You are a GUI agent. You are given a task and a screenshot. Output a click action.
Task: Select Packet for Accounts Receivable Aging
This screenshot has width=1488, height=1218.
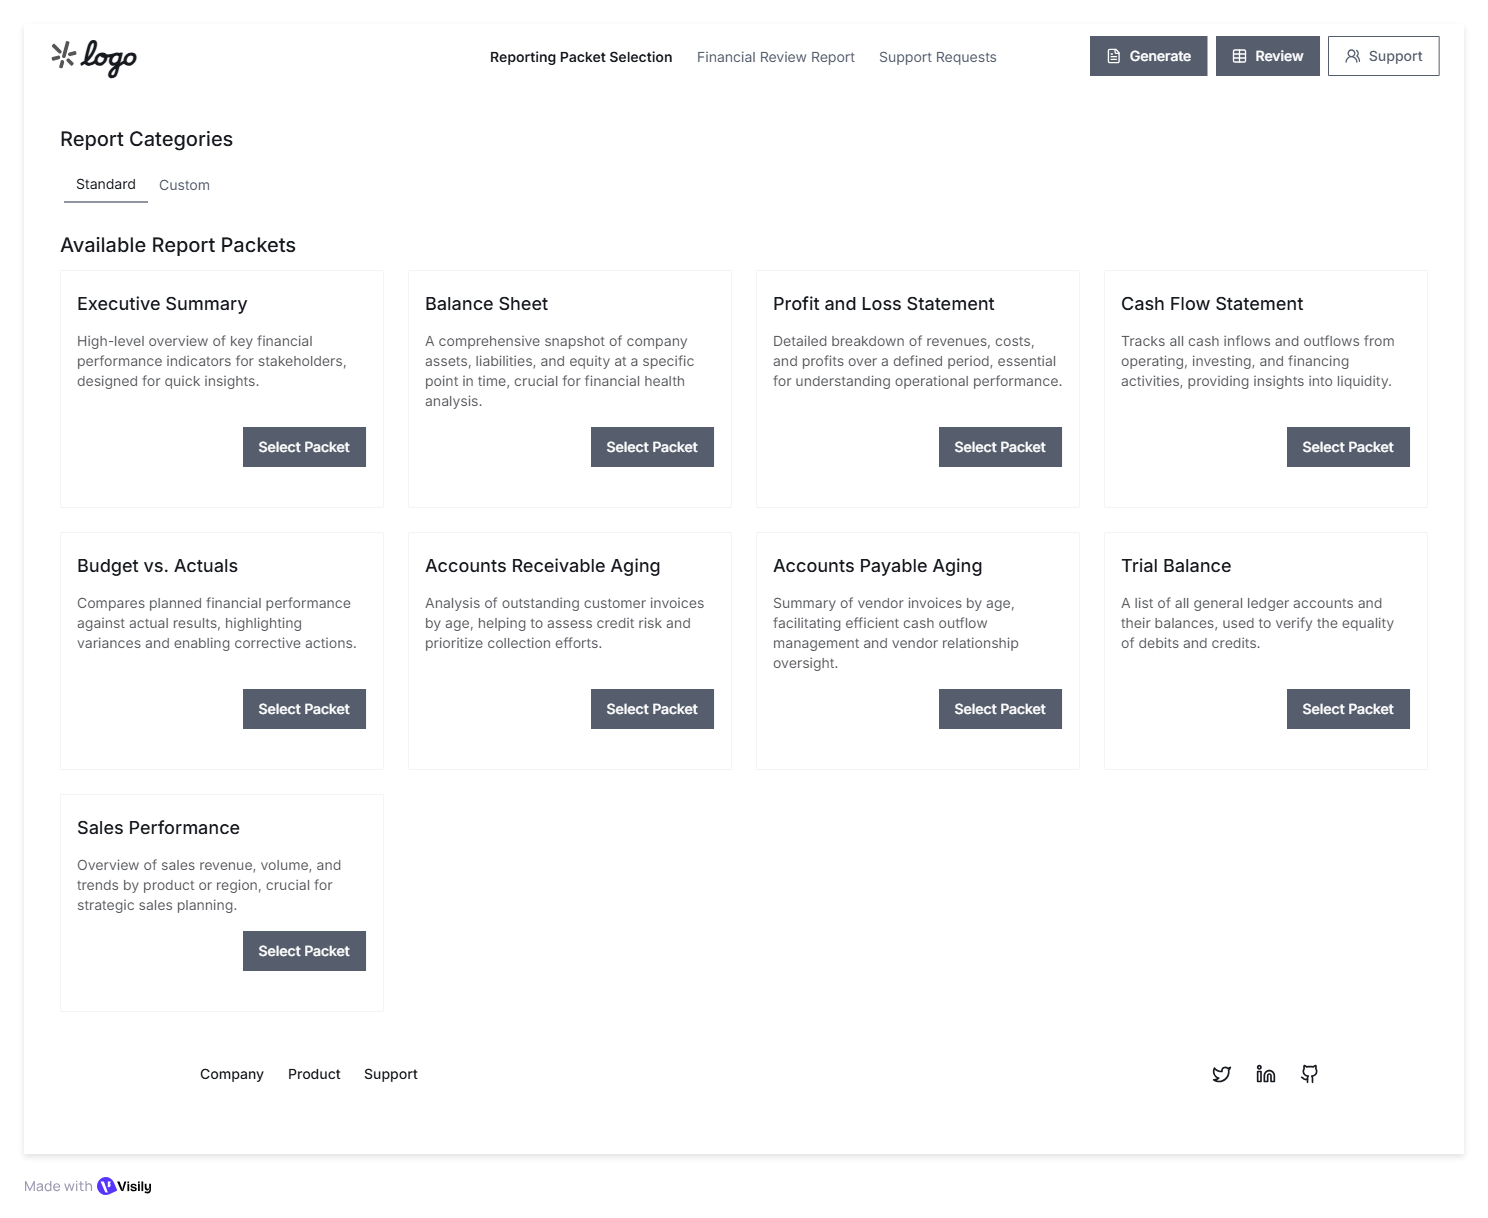tap(652, 709)
